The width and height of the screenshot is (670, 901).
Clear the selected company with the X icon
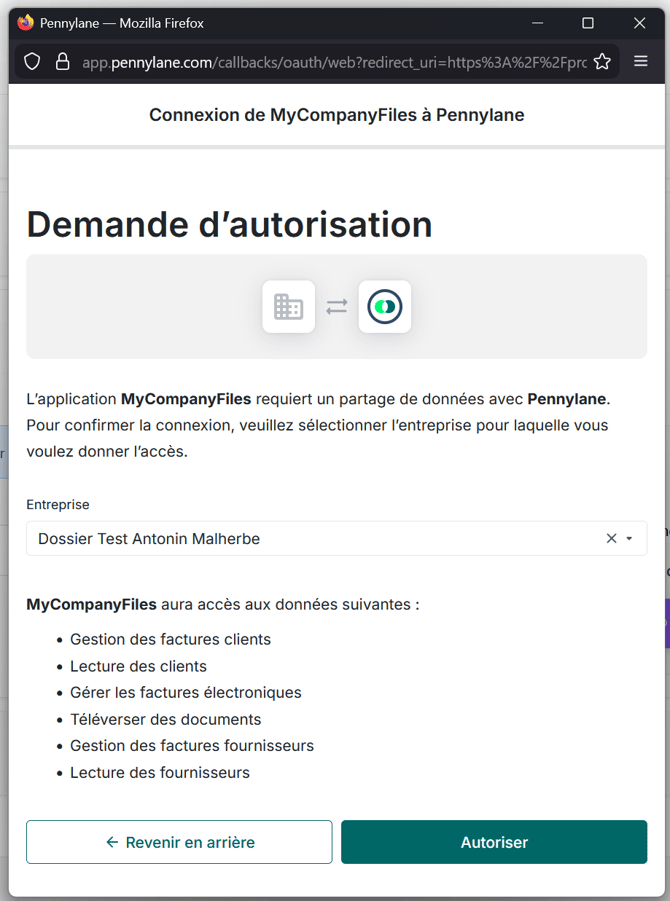click(x=610, y=538)
